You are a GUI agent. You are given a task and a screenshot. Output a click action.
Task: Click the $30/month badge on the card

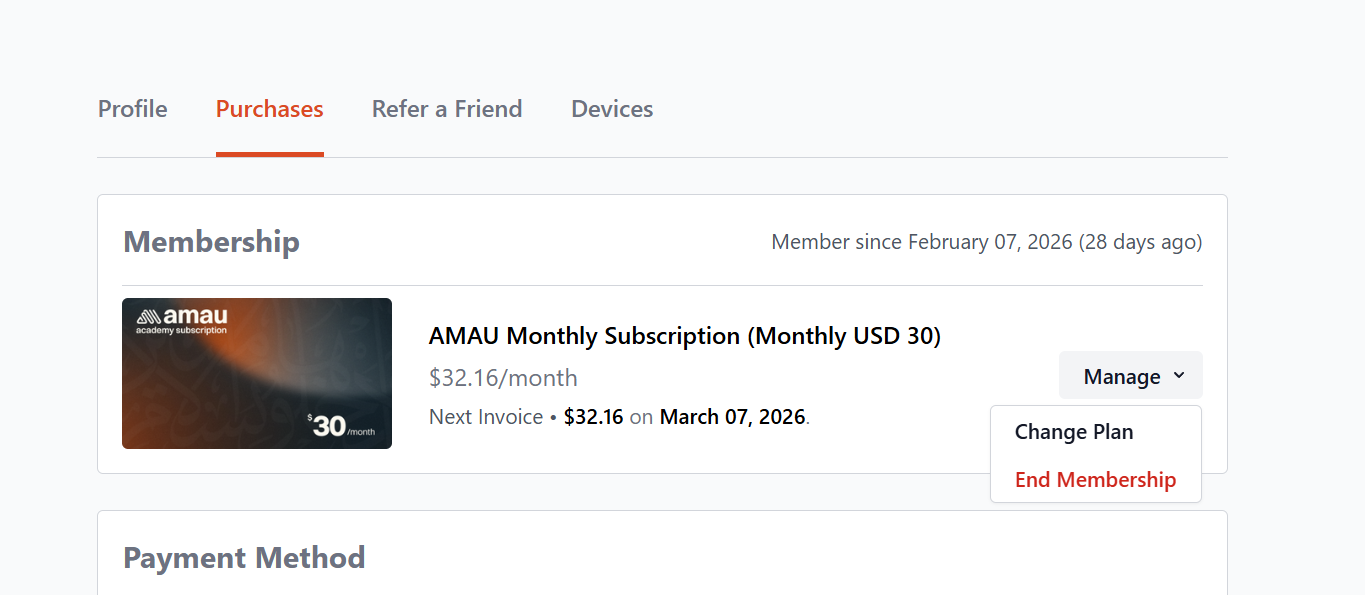pos(341,426)
